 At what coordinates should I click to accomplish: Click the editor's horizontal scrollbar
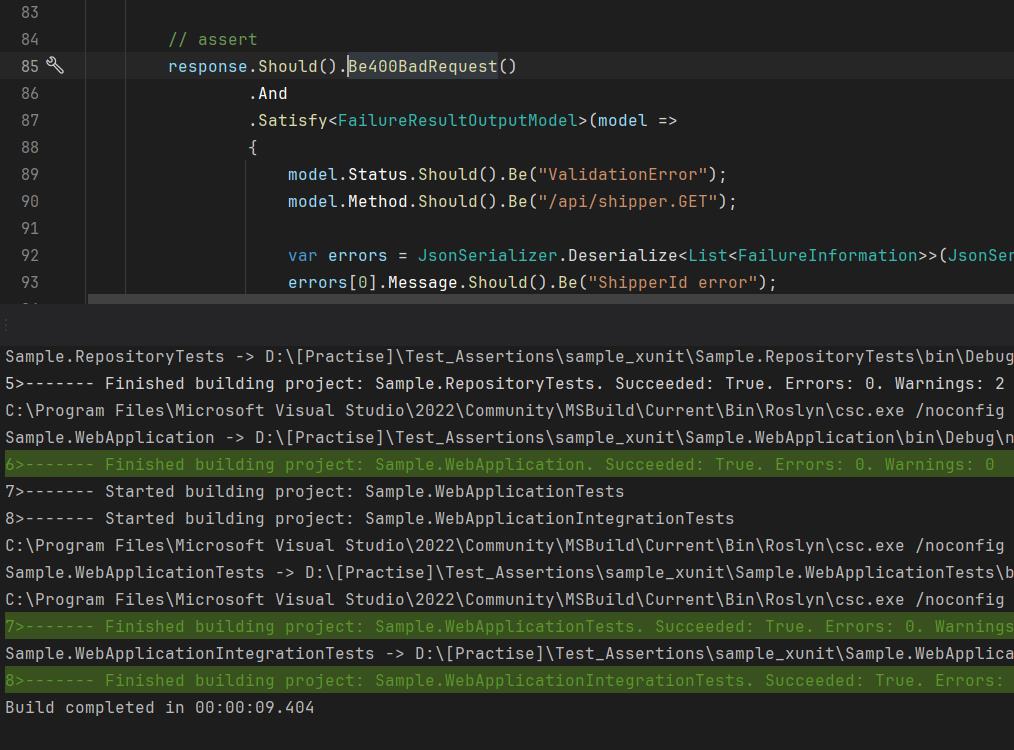(550, 298)
